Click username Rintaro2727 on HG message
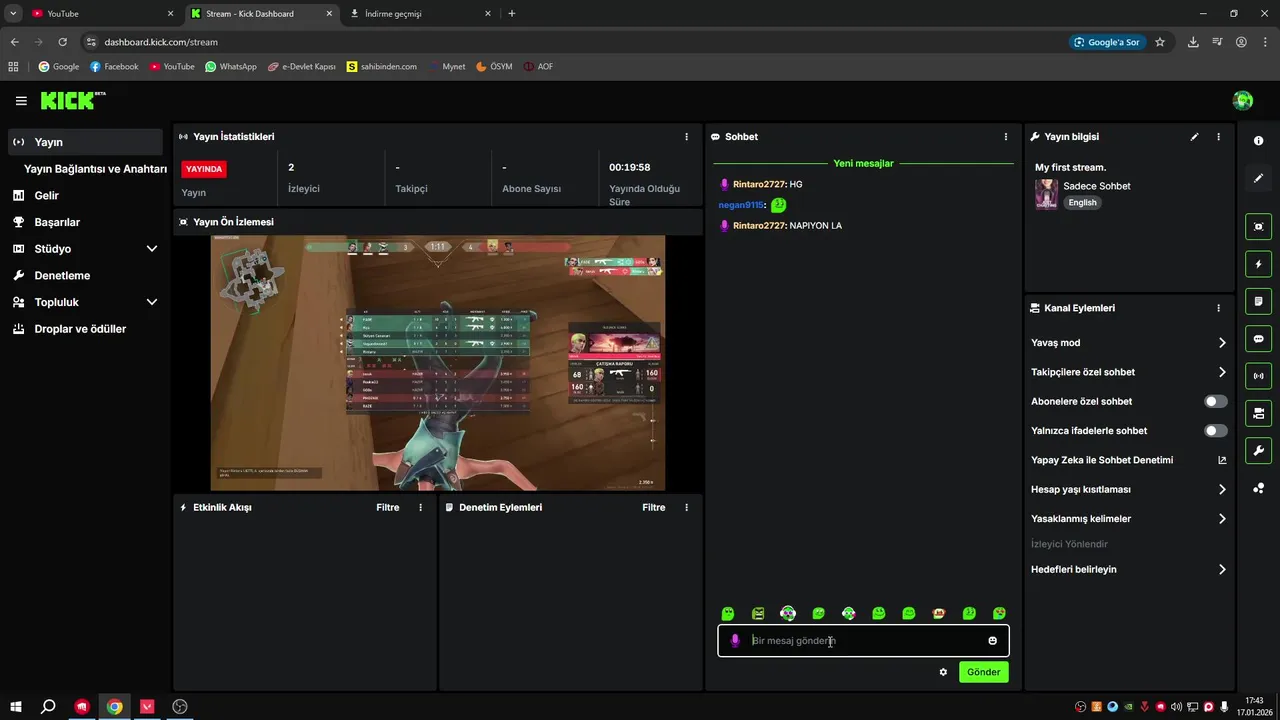The image size is (1280, 720). pos(759,185)
